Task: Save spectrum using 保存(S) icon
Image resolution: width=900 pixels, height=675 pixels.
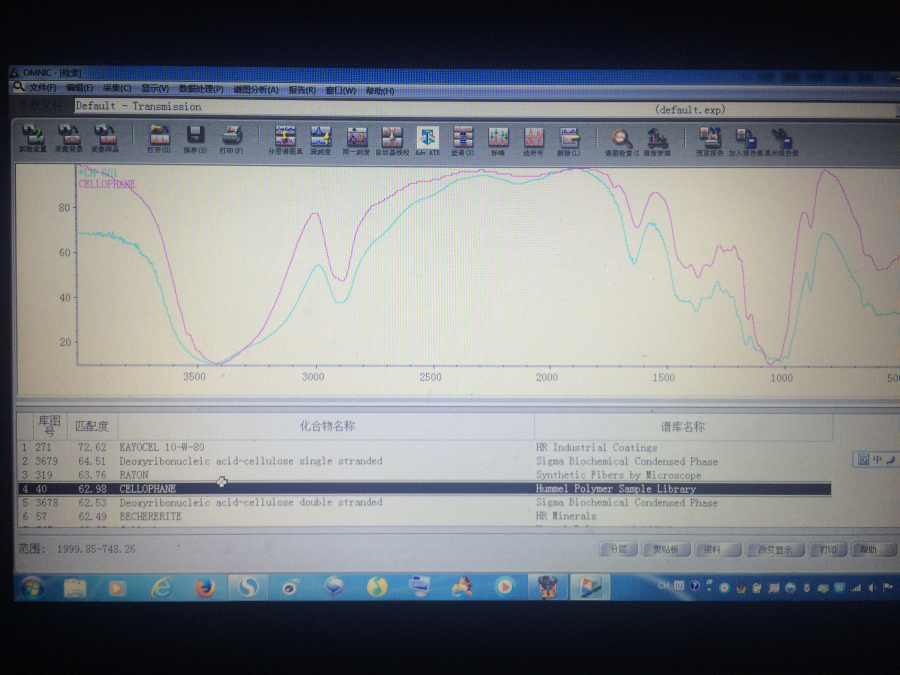Action: pyautogui.click(x=195, y=139)
